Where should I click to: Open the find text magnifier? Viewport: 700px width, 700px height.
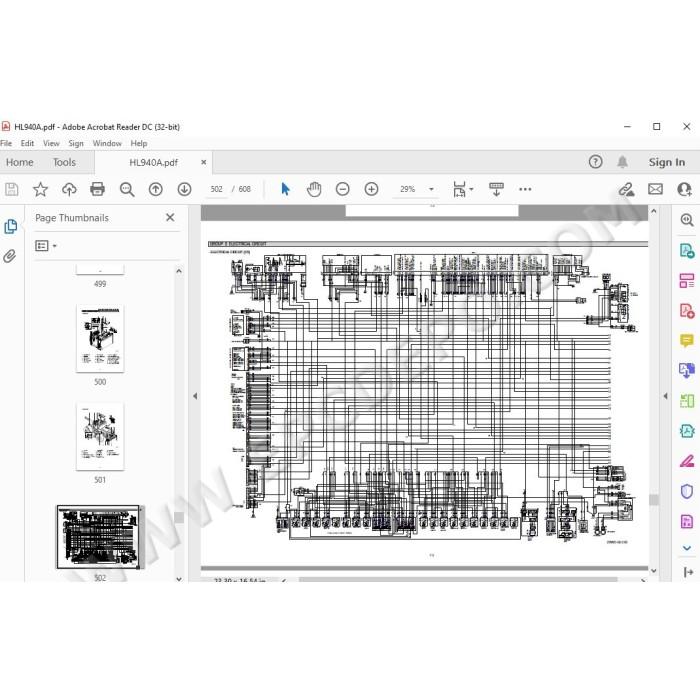[x=127, y=189]
